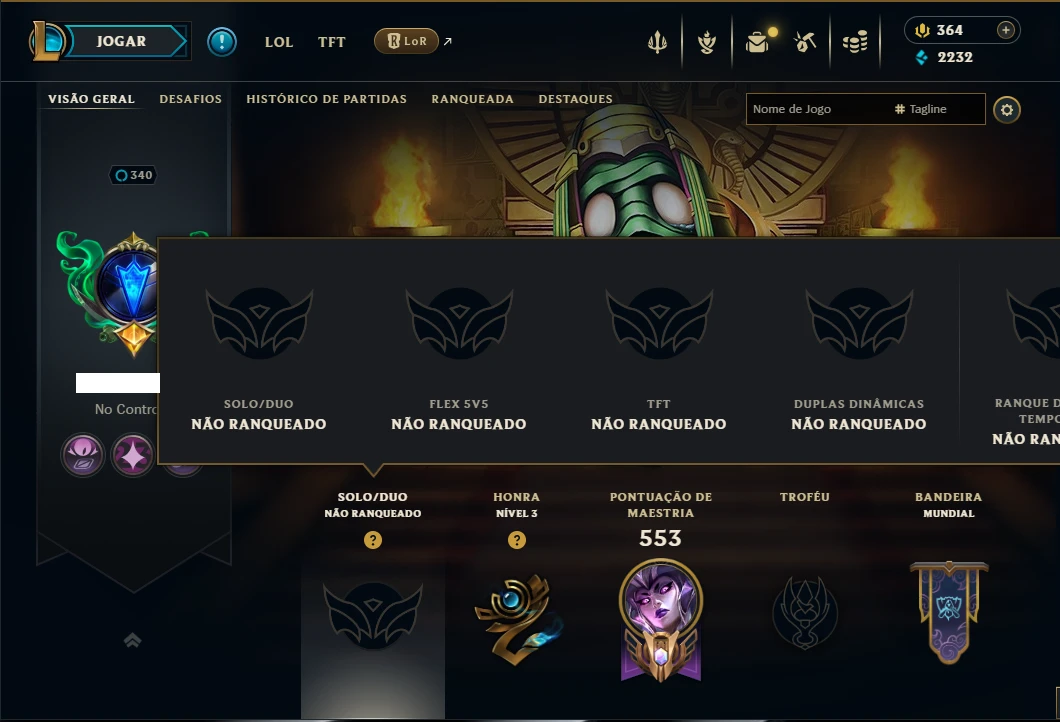Open the Loot hextech crafting icon
The image size is (1060, 722).
[x=805, y=42]
